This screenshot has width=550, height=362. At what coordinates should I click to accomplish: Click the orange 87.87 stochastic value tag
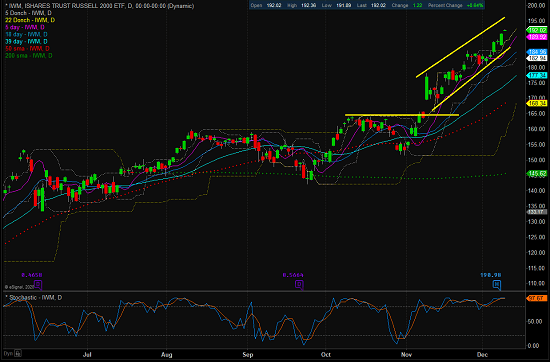537,298
